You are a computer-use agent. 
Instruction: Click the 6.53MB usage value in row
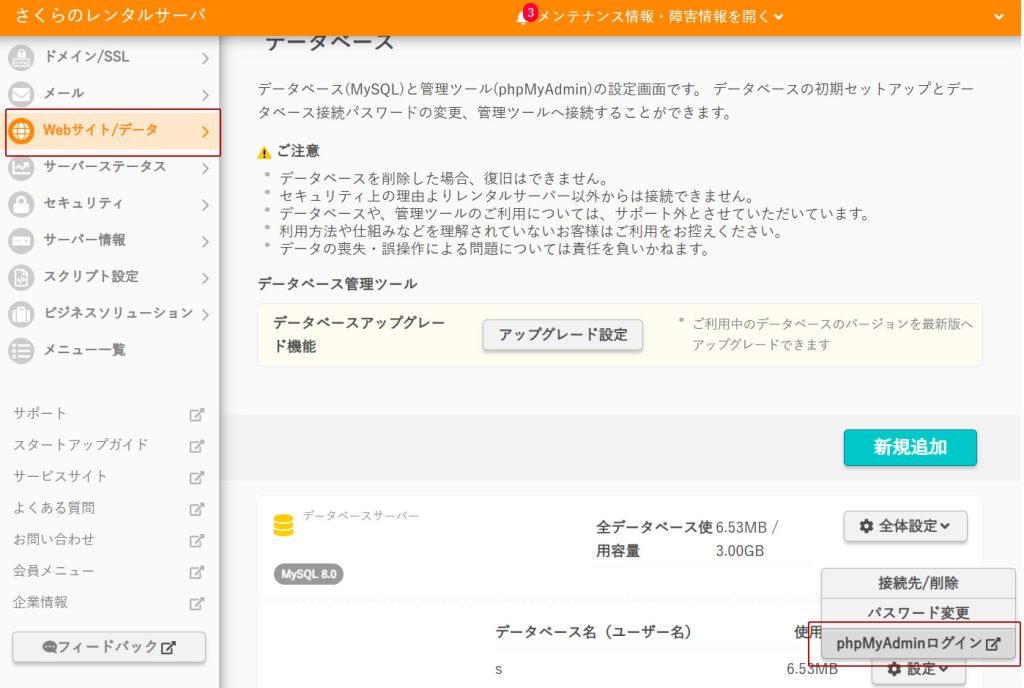click(812, 669)
